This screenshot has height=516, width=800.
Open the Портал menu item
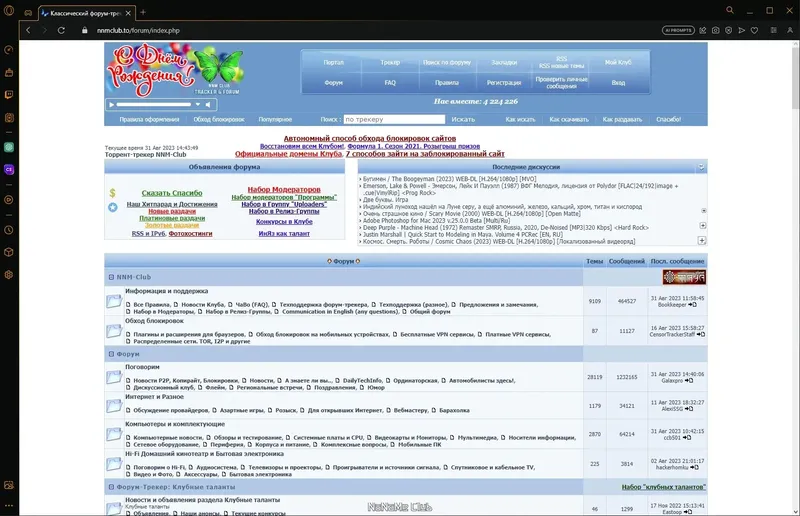tap(333, 62)
